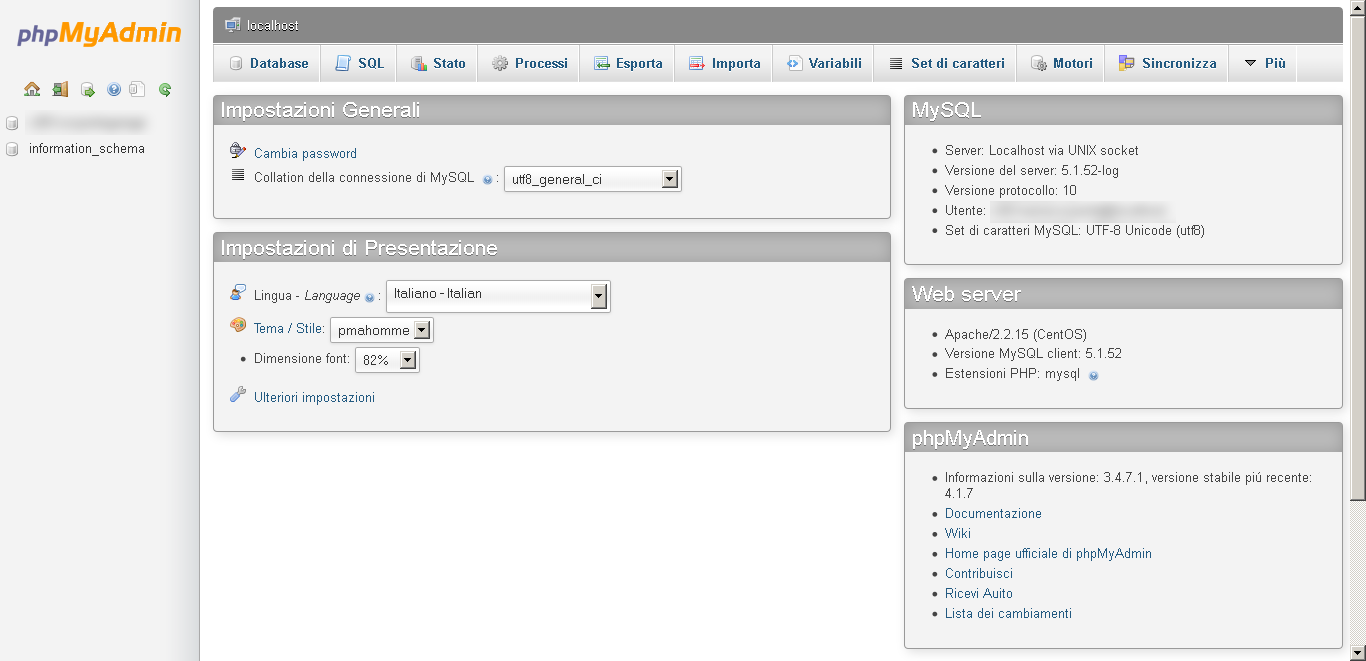This screenshot has width=1366, height=661.
Task: Open Home page ufficiale di phpMyAdmin link
Action: 1048,553
